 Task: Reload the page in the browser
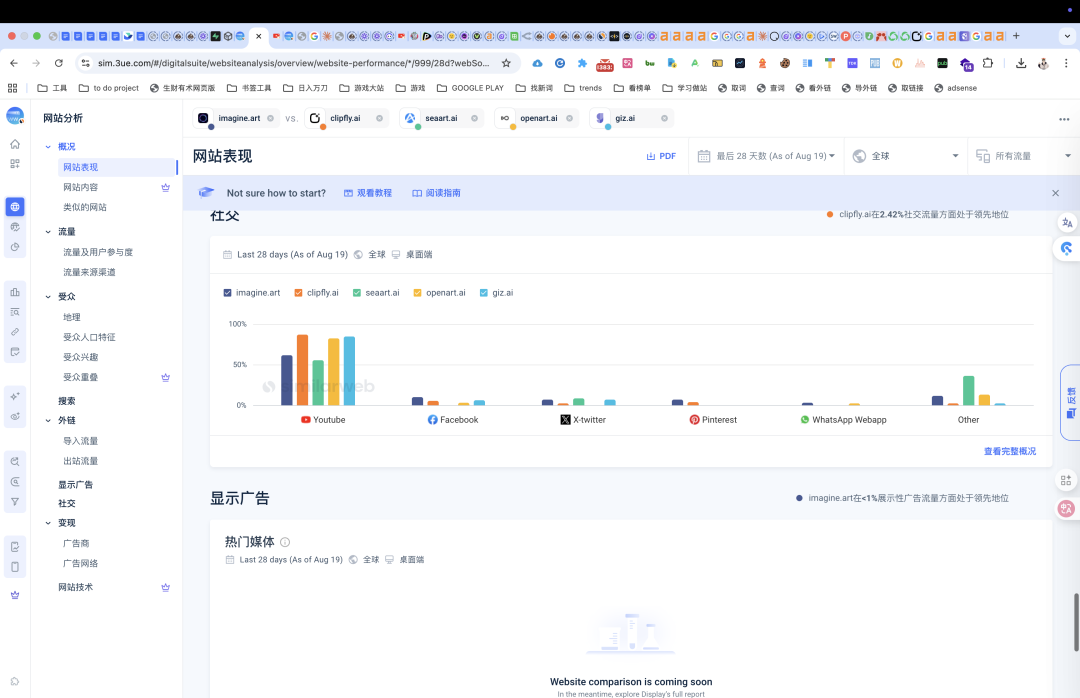point(59,63)
